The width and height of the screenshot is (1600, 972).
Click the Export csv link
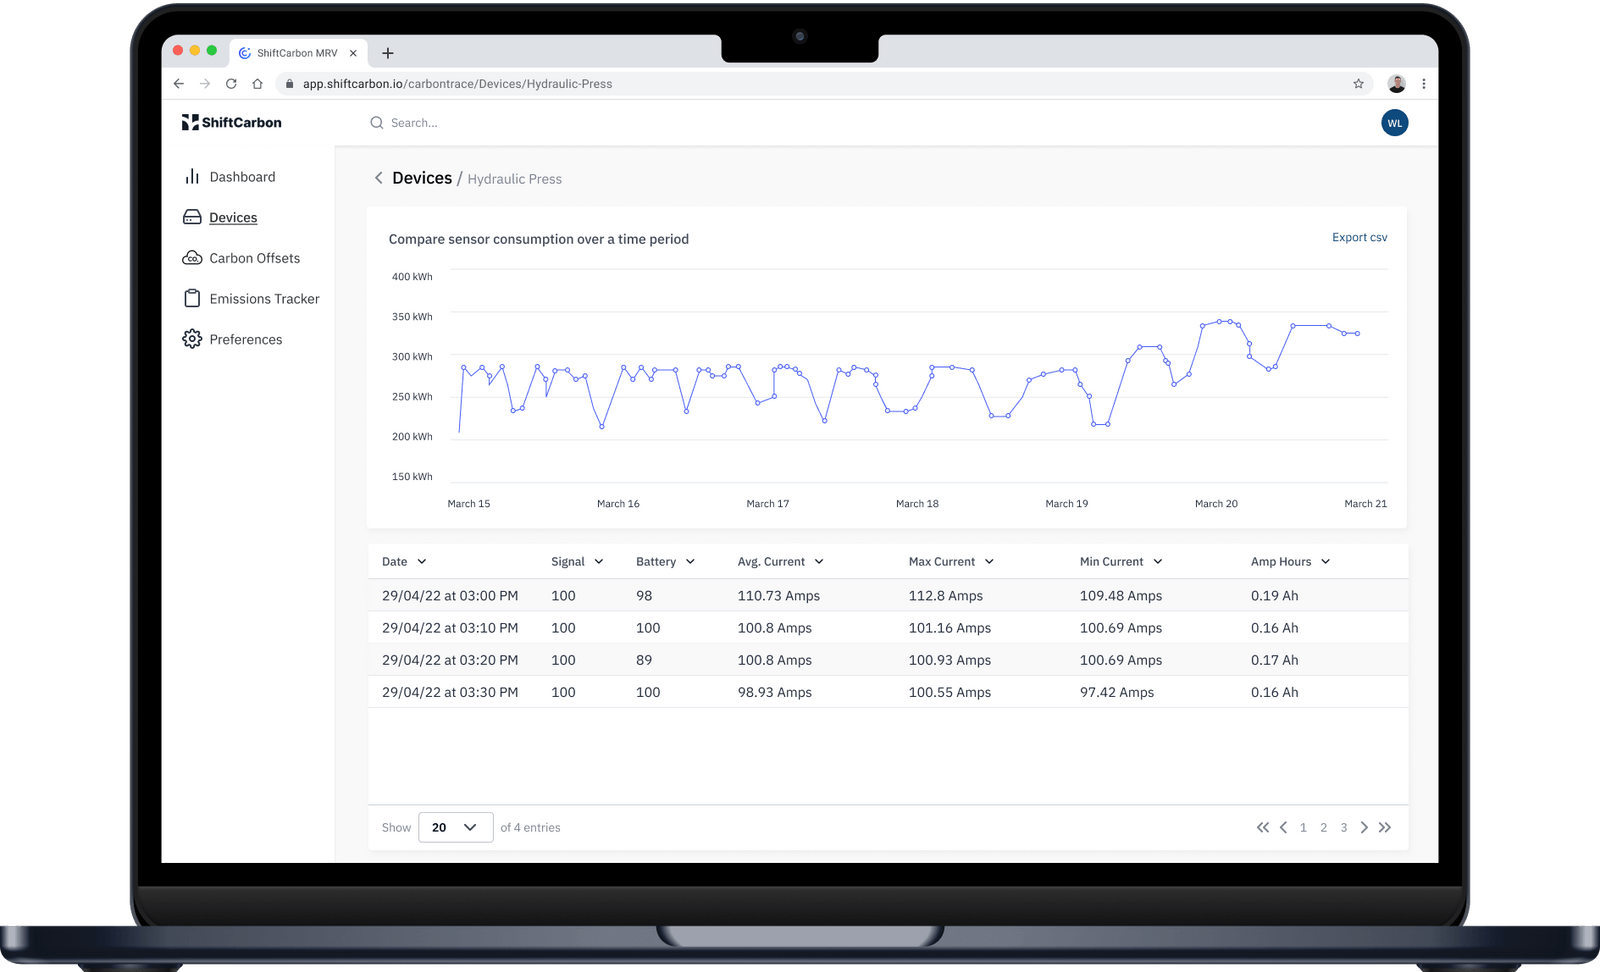[x=1359, y=237]
